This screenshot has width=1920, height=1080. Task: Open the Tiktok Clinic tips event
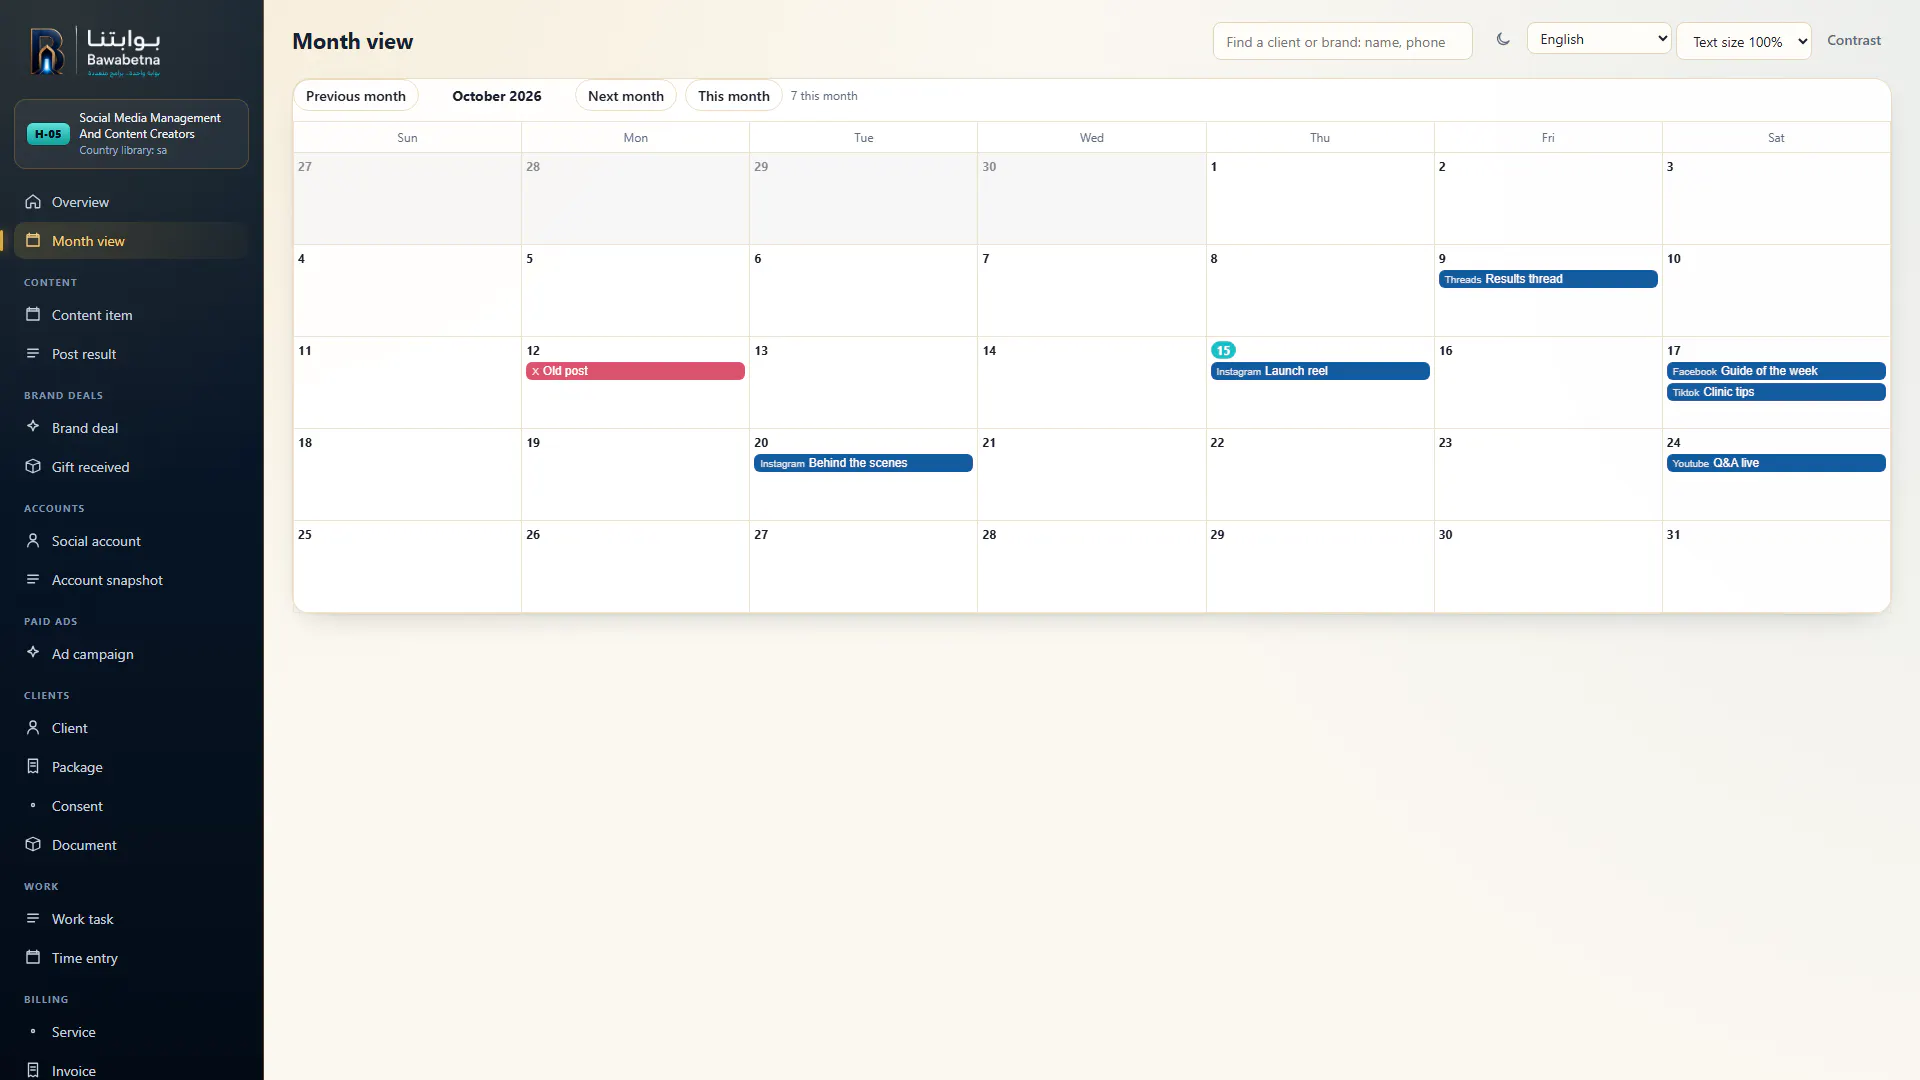[1775, 392]
